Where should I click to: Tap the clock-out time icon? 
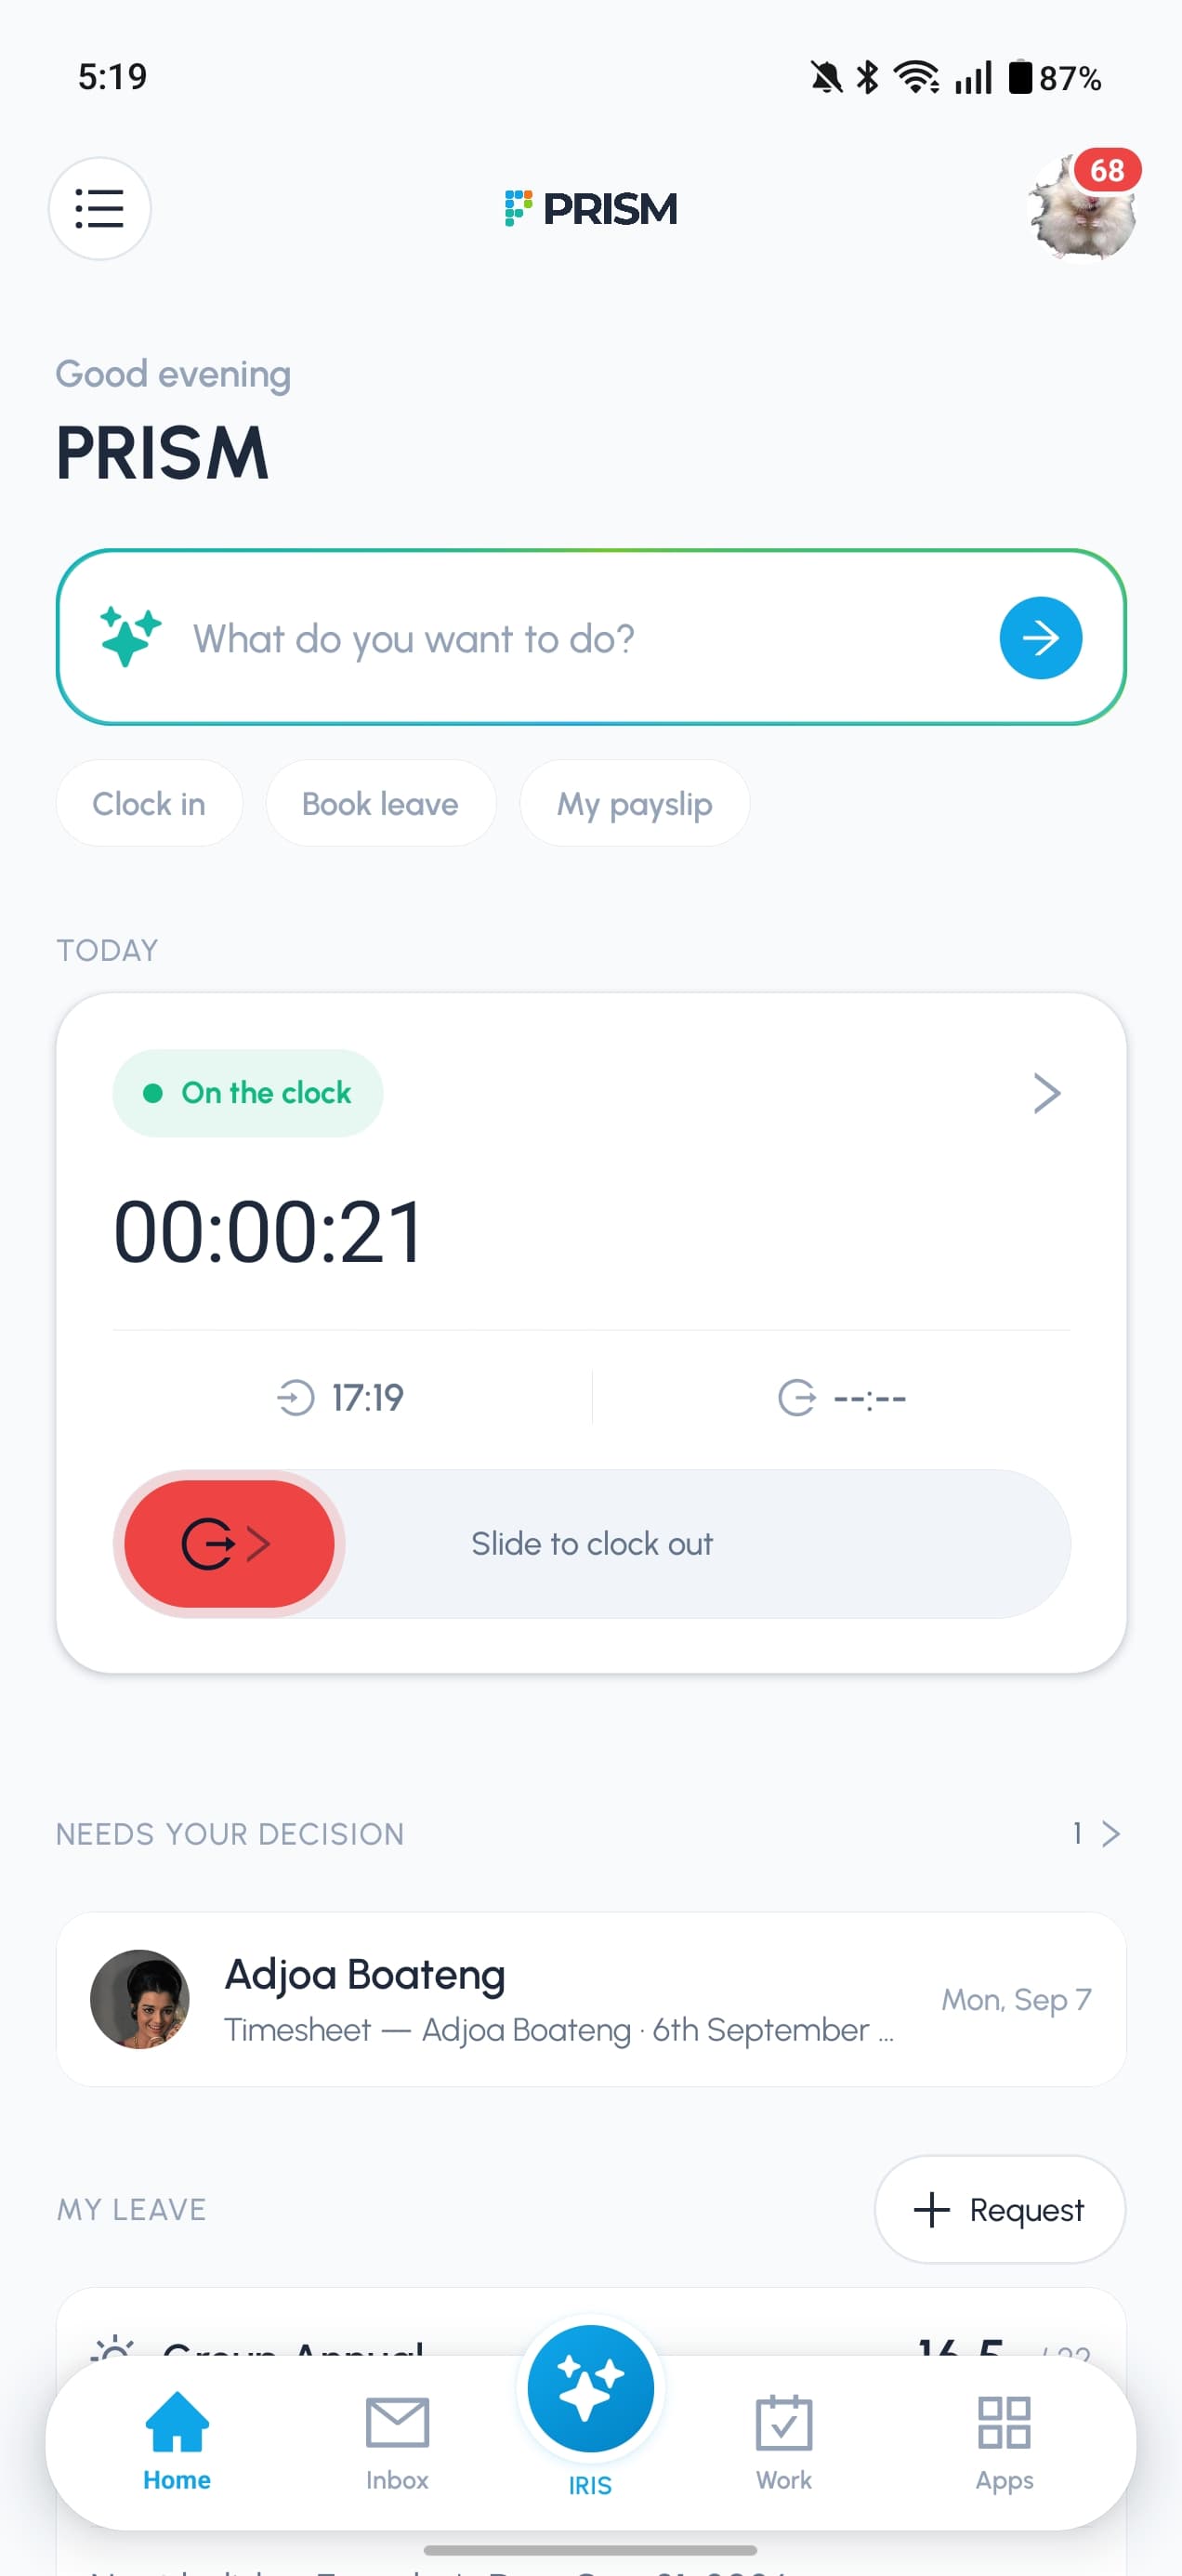796,1397
